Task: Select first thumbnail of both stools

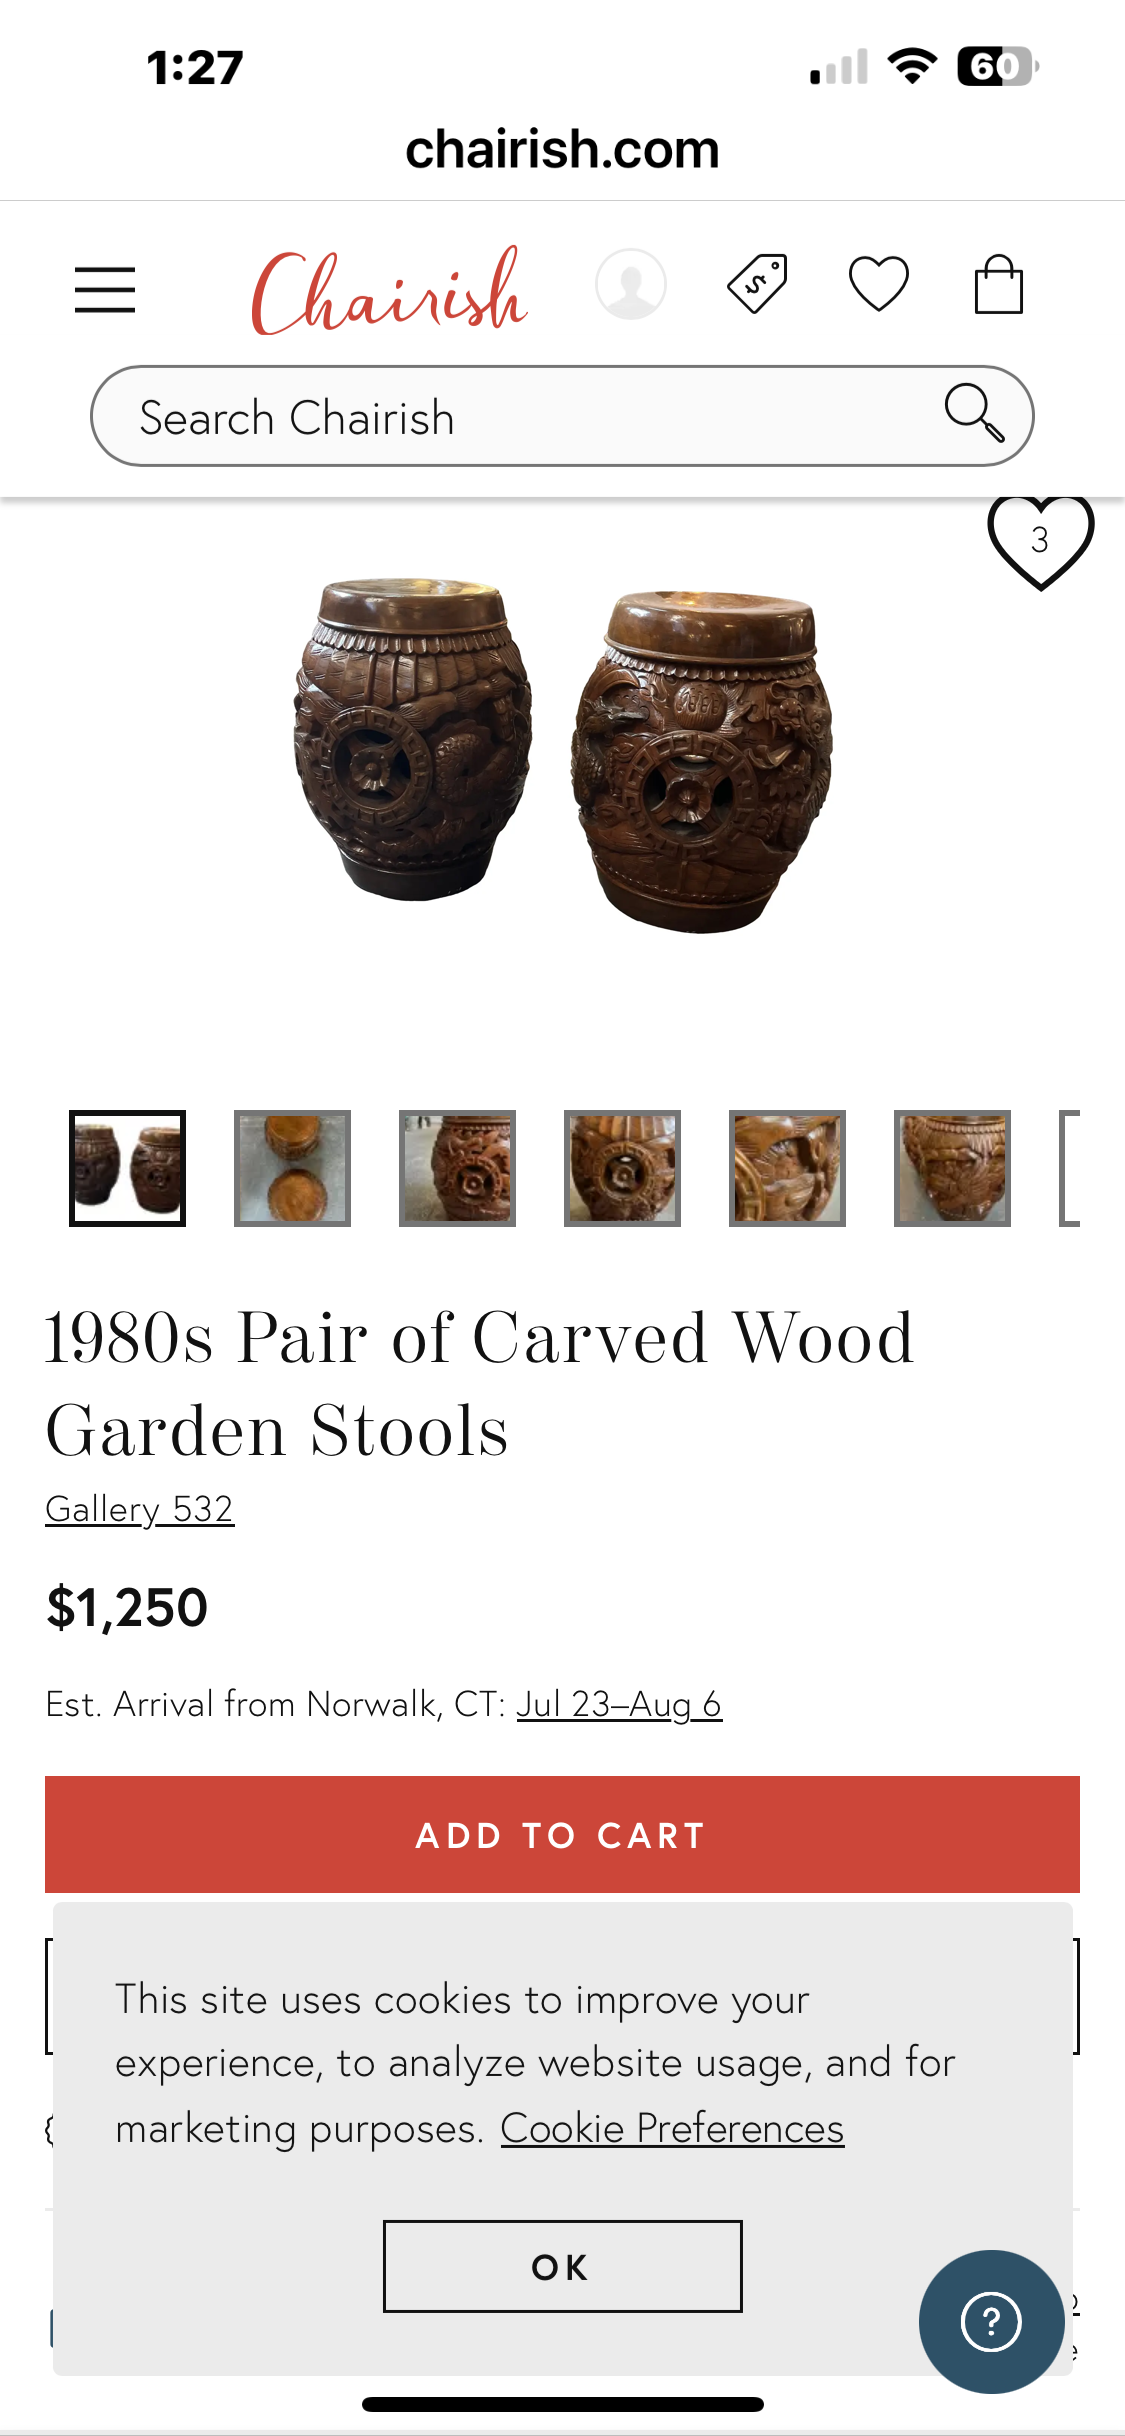Action: point(127,1168)
